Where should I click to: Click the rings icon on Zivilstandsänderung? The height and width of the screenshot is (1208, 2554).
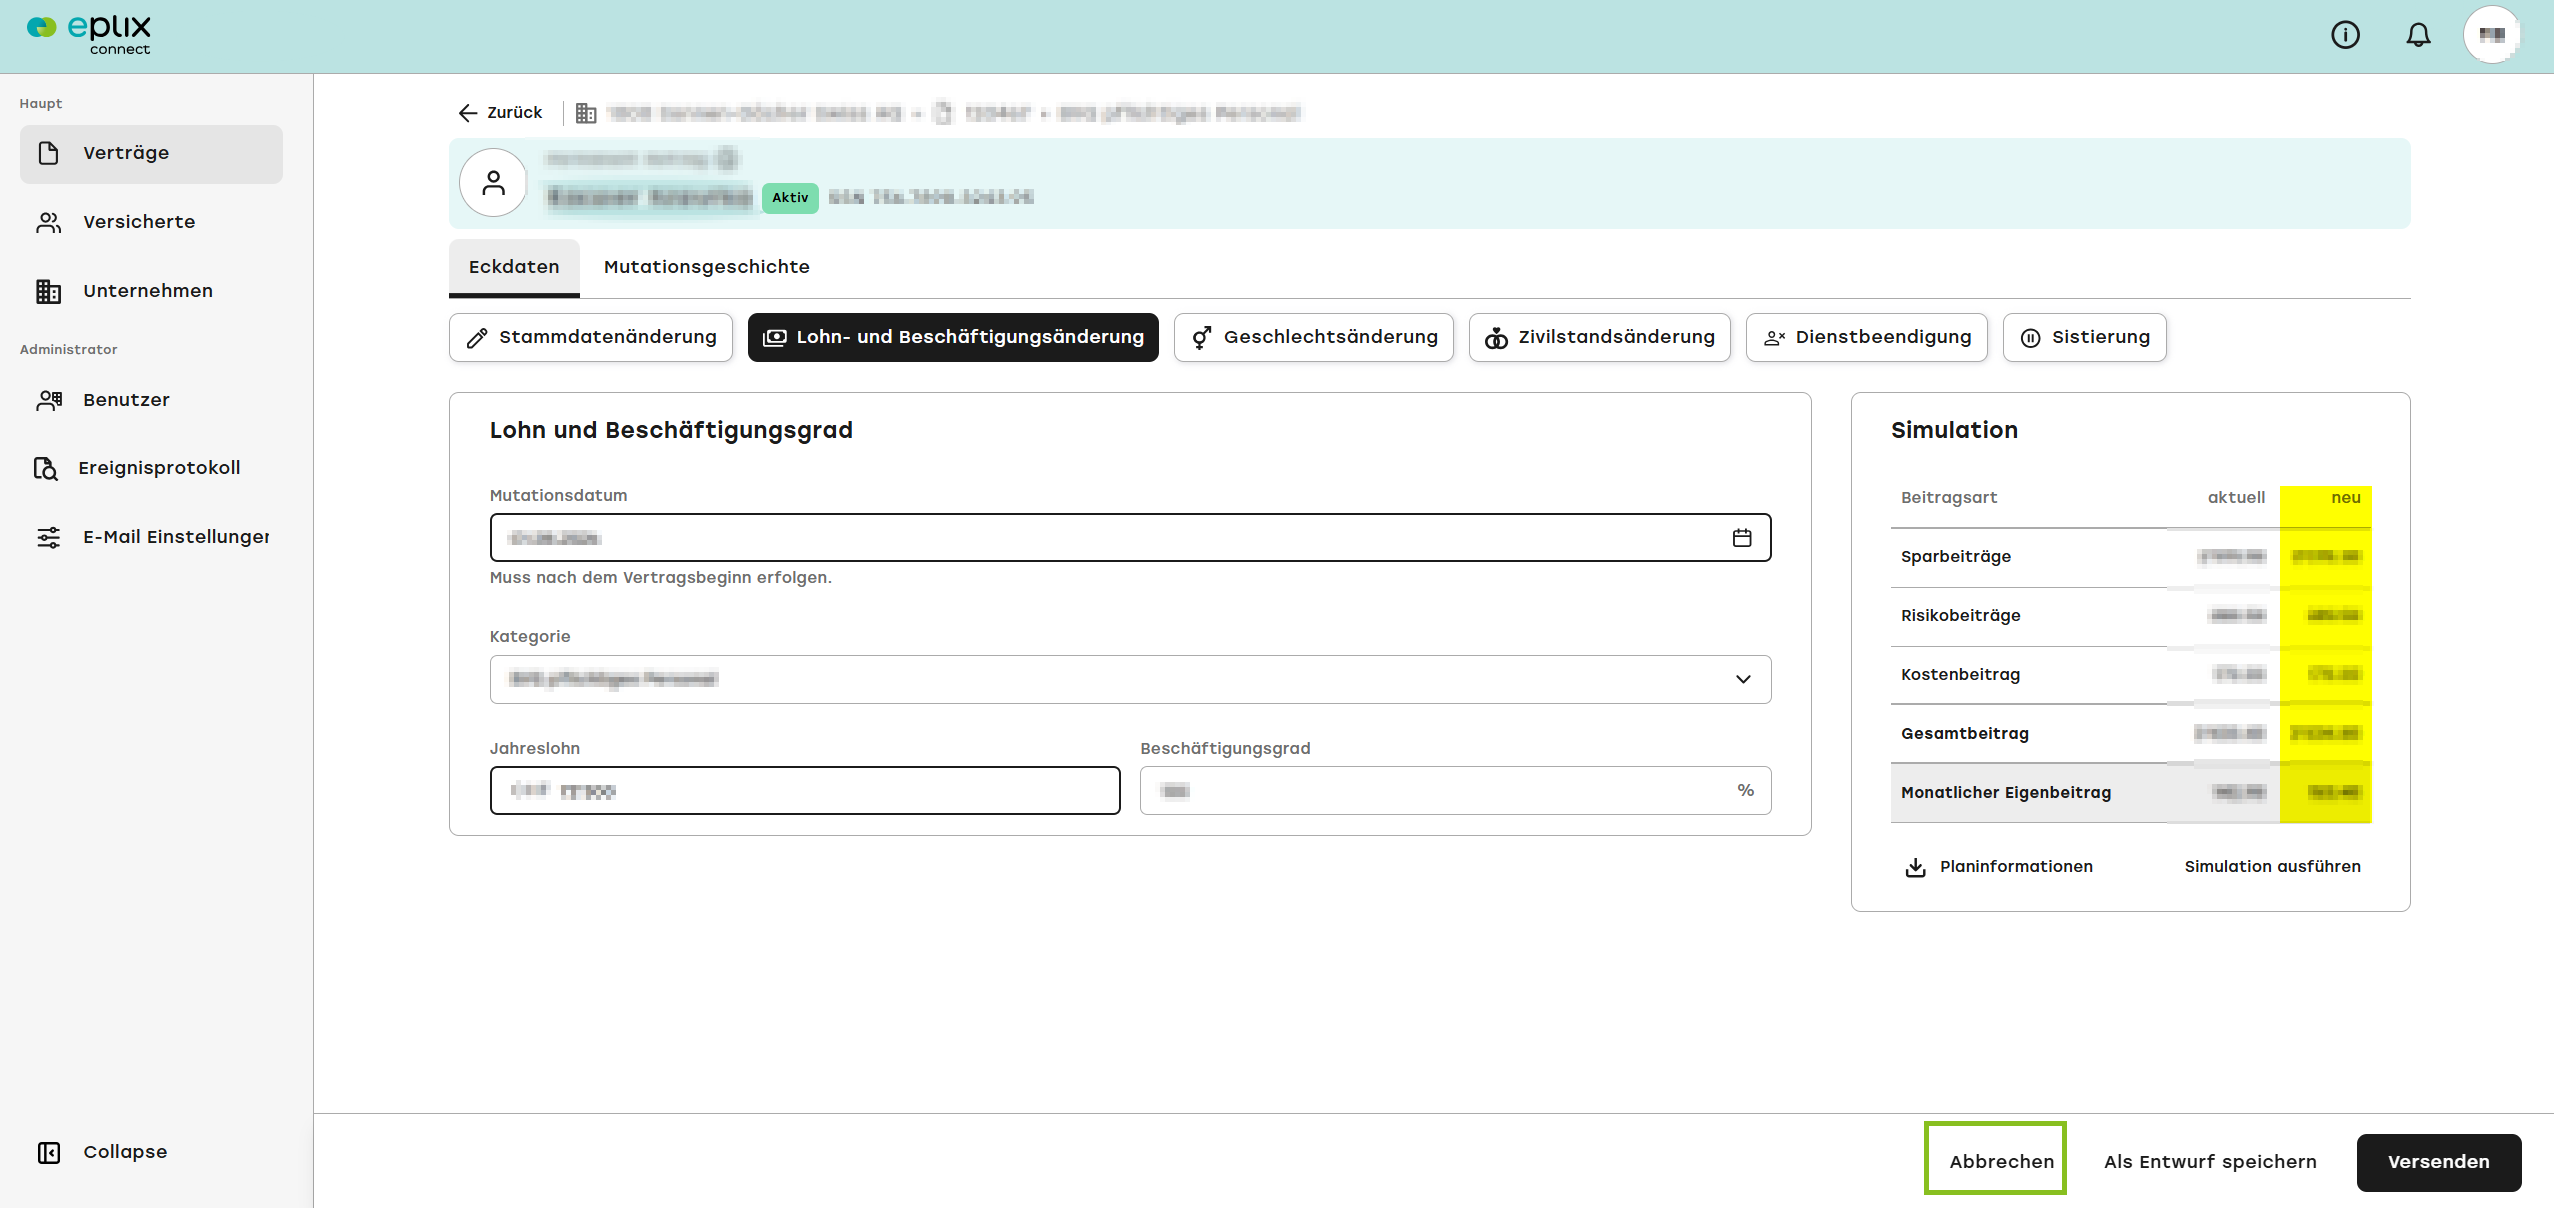point(1496,338)
